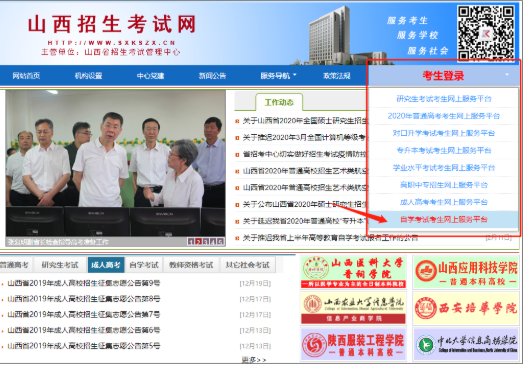Jump to slideshow page 4
527x365 pixels.
tap(213, 241)
